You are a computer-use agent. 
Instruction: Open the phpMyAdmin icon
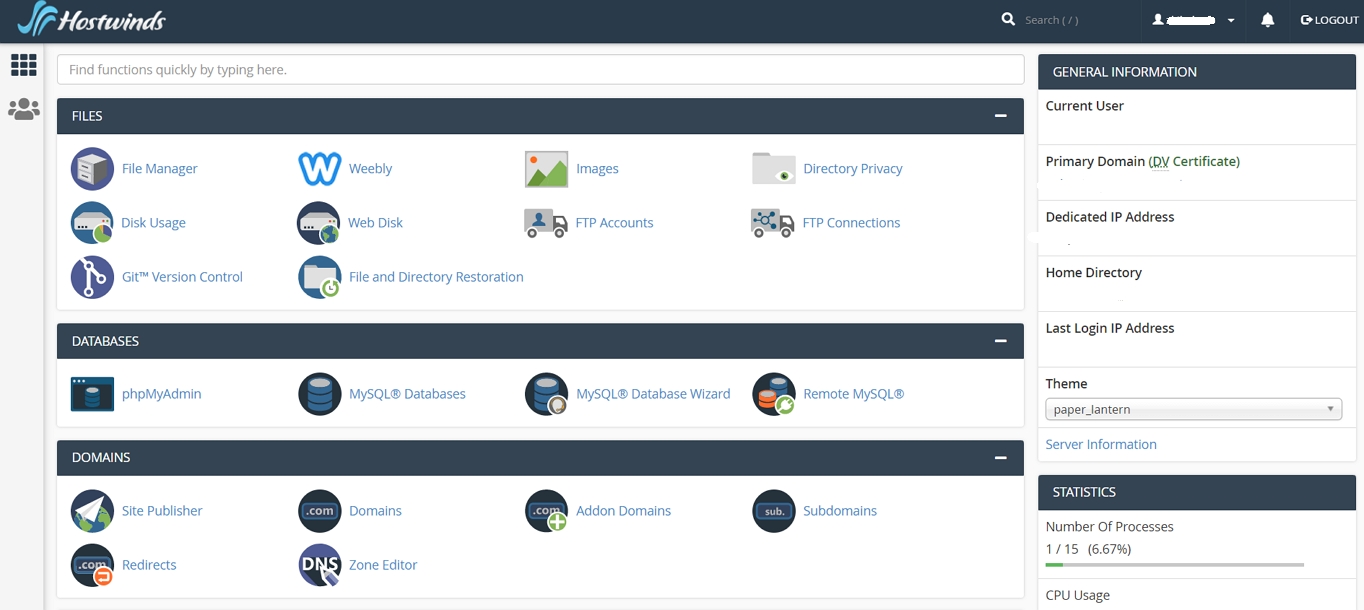[92, 394]
